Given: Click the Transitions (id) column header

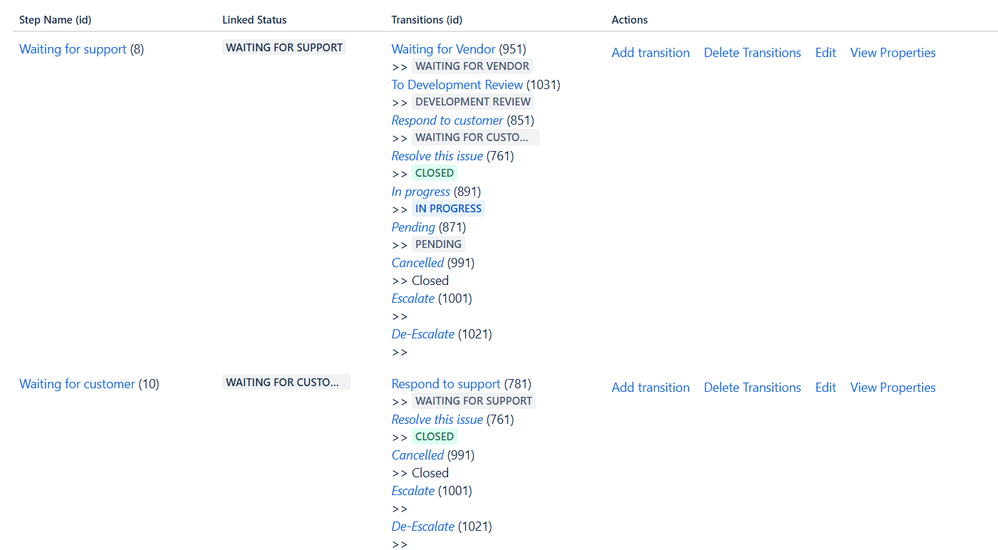Looking at the screenshot, I should pyautogui.click(x=426, y=20).
